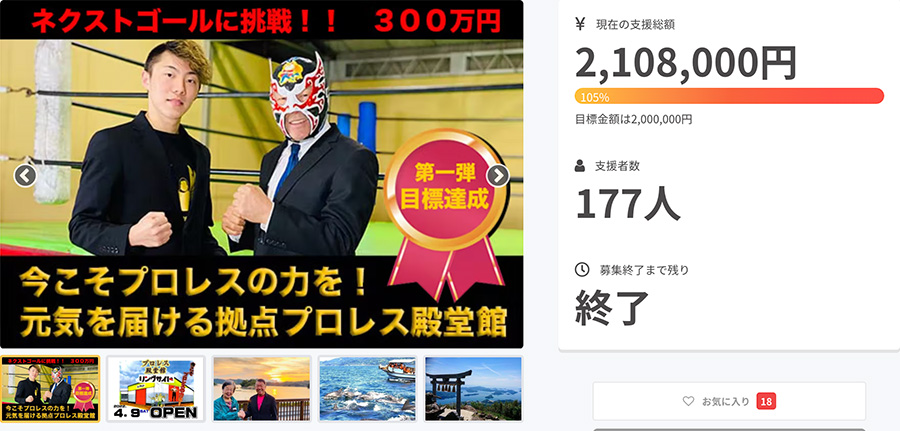Click the yen icon beside 現在の支援総額
The image size is (900, 431).
pyautogui.click(x=580, y=24)
